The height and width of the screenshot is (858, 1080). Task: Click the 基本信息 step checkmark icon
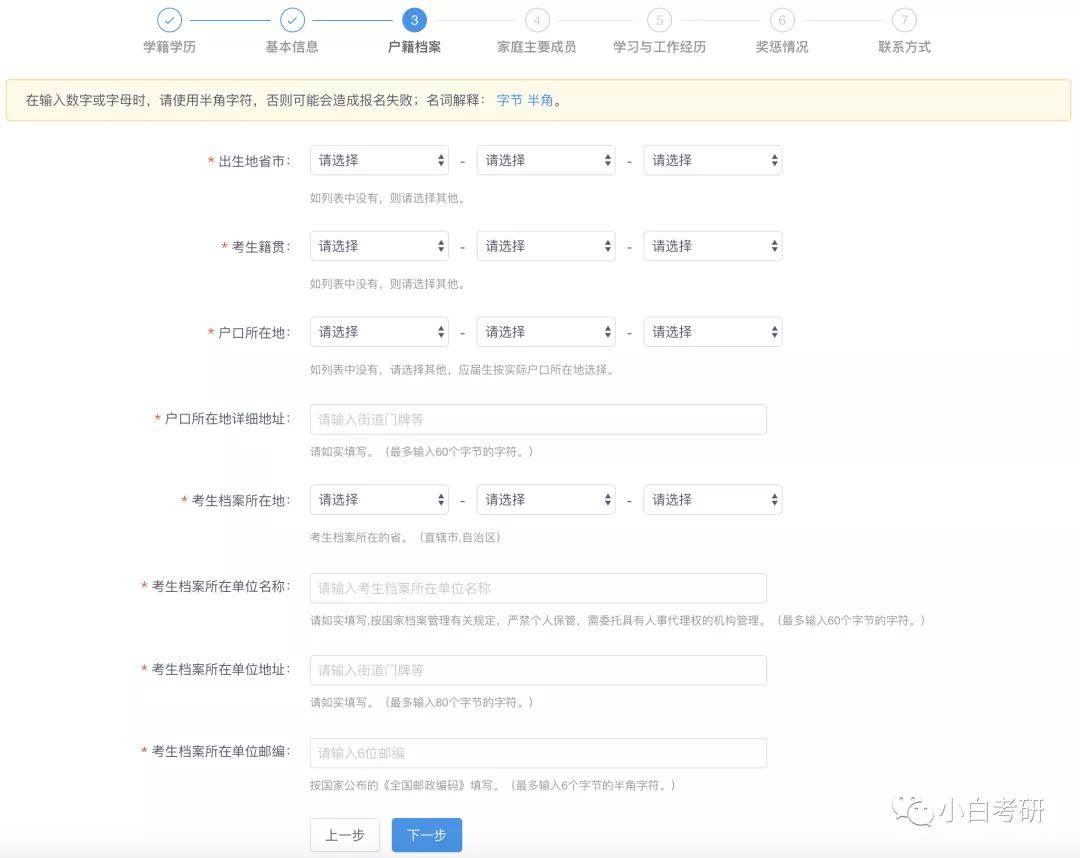coord(292,19)
